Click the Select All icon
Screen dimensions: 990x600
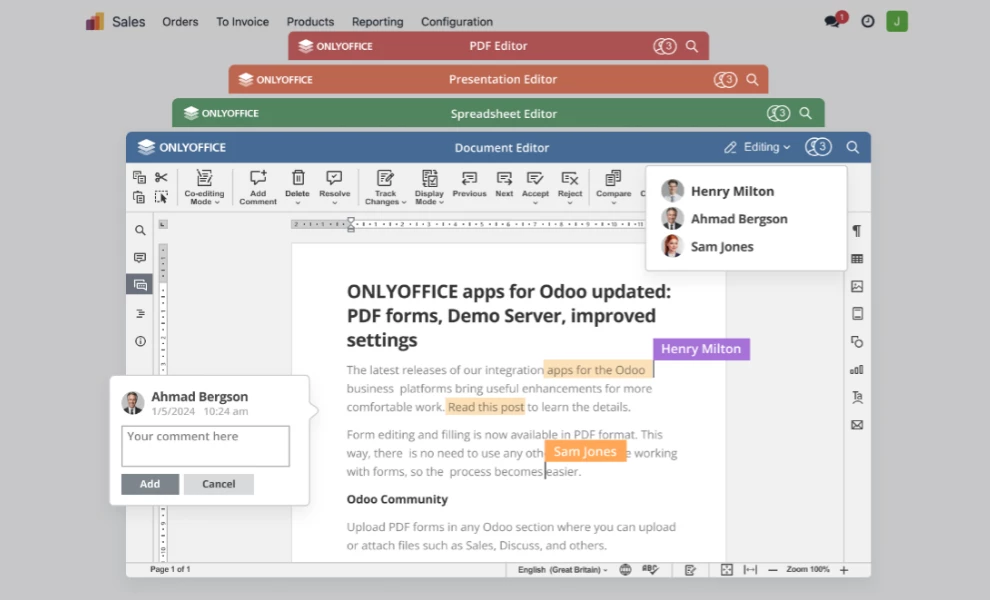click(161, 197)
